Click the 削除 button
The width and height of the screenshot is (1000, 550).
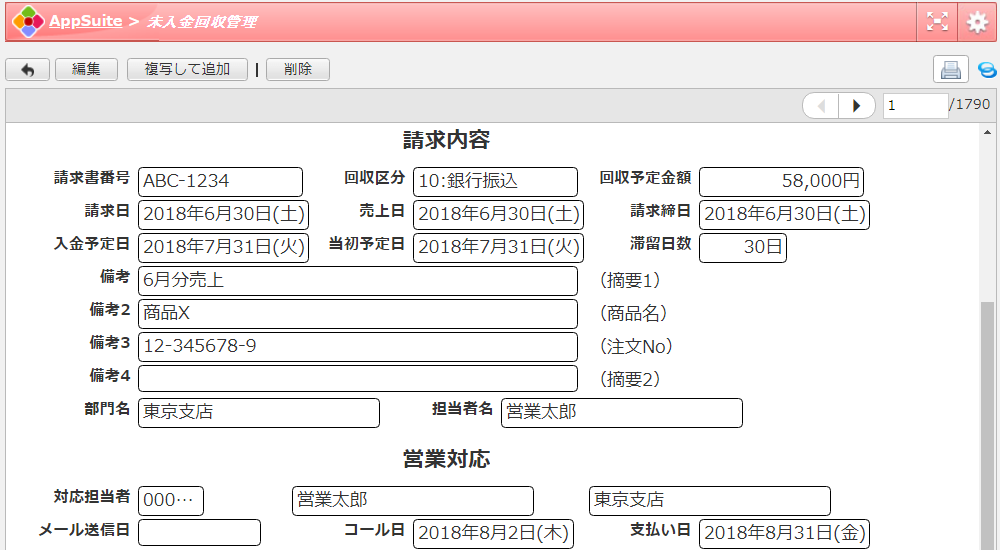point(297,69)
